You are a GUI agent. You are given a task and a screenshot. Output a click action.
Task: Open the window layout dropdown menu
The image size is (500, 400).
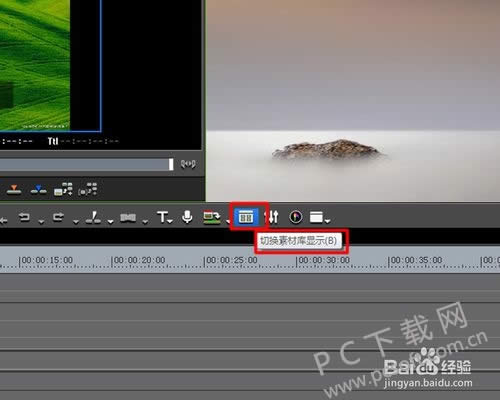(x=320, y=217)
